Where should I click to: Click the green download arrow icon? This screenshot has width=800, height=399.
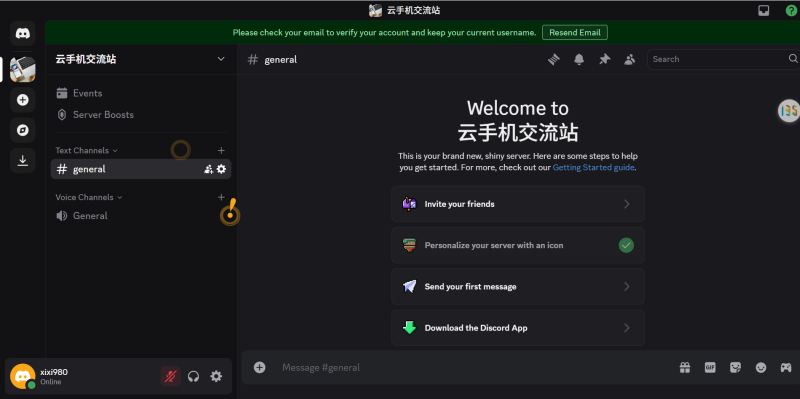pyautogui.click(x=409, y=328)
